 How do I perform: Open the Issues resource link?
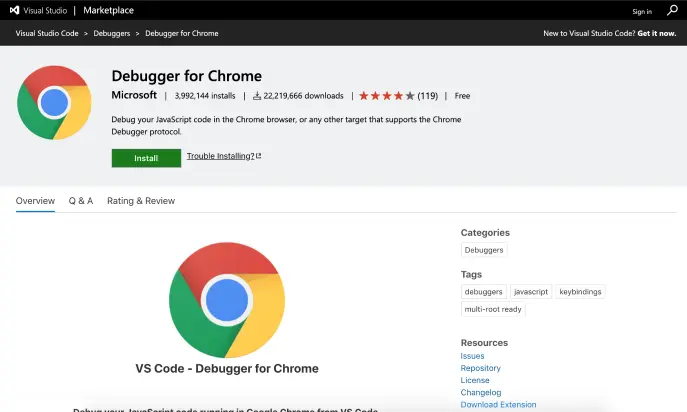472,356
